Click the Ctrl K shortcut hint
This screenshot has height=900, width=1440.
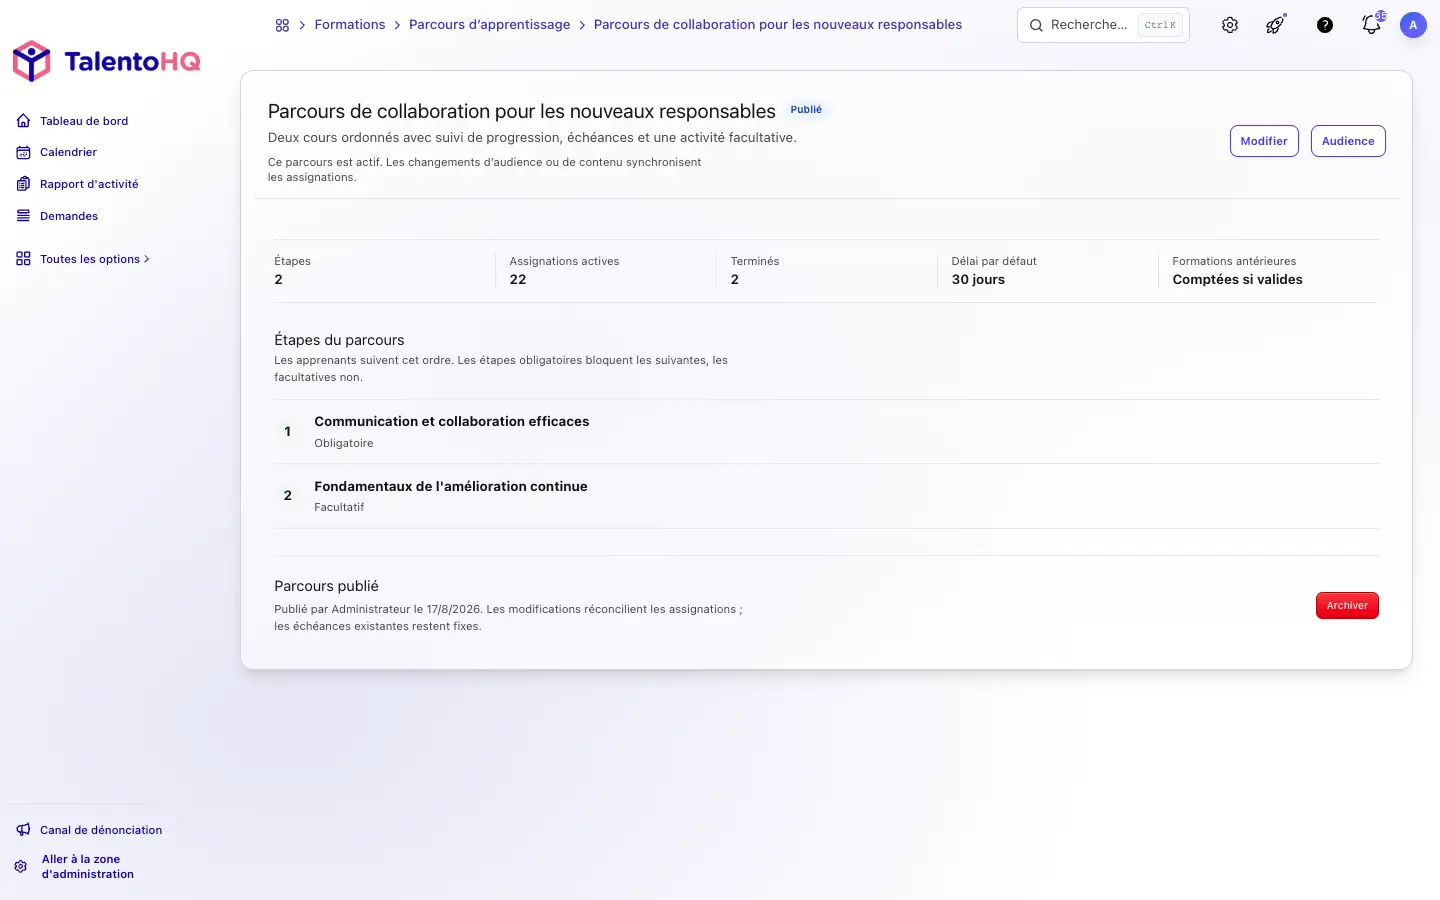[x=1160, y=25]
